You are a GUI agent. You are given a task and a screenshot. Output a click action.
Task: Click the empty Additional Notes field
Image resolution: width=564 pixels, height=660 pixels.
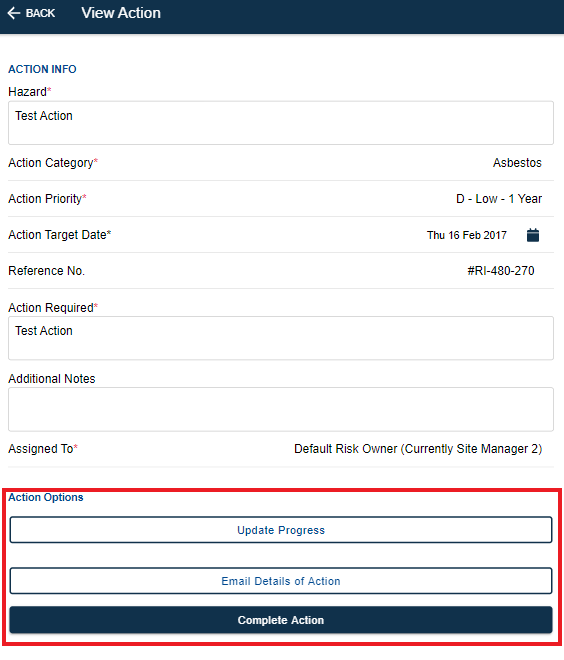(281, 409)
